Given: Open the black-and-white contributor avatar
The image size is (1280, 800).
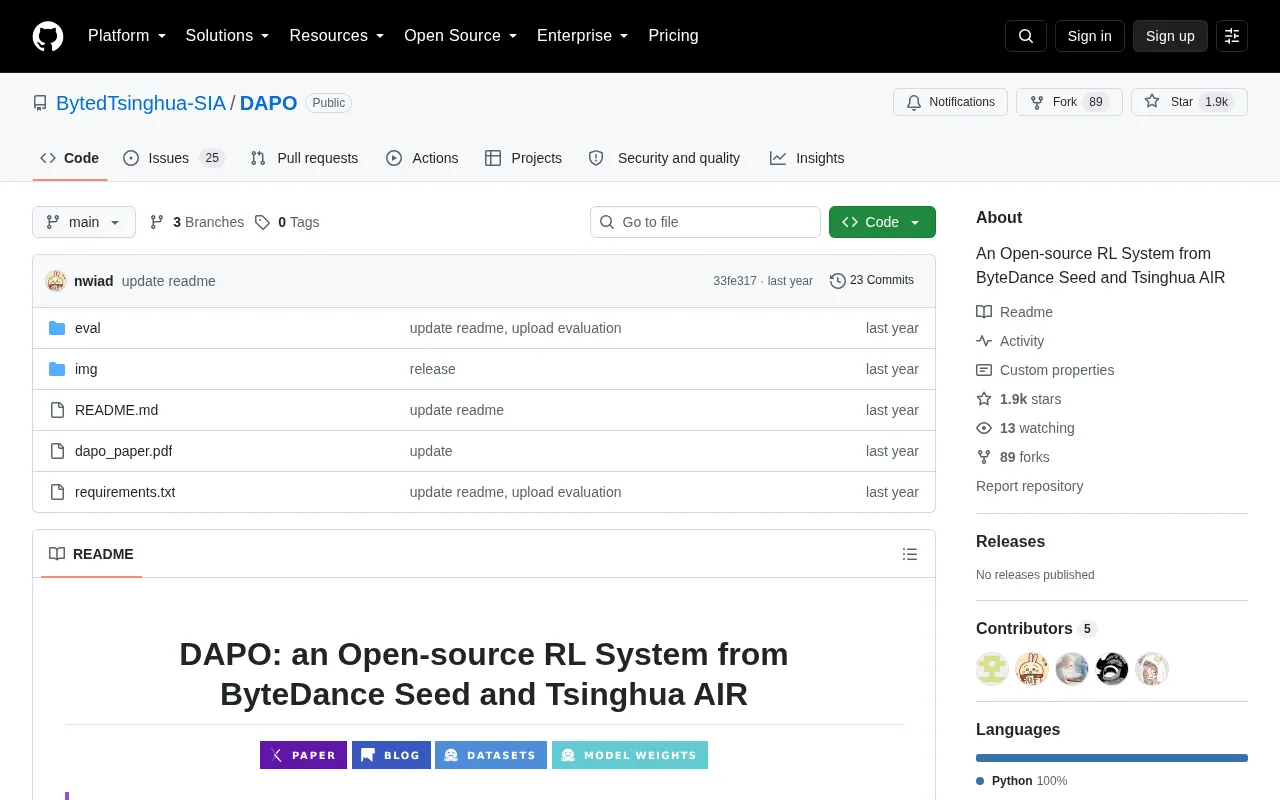Looking at the screenshot, I should 1112,669.
